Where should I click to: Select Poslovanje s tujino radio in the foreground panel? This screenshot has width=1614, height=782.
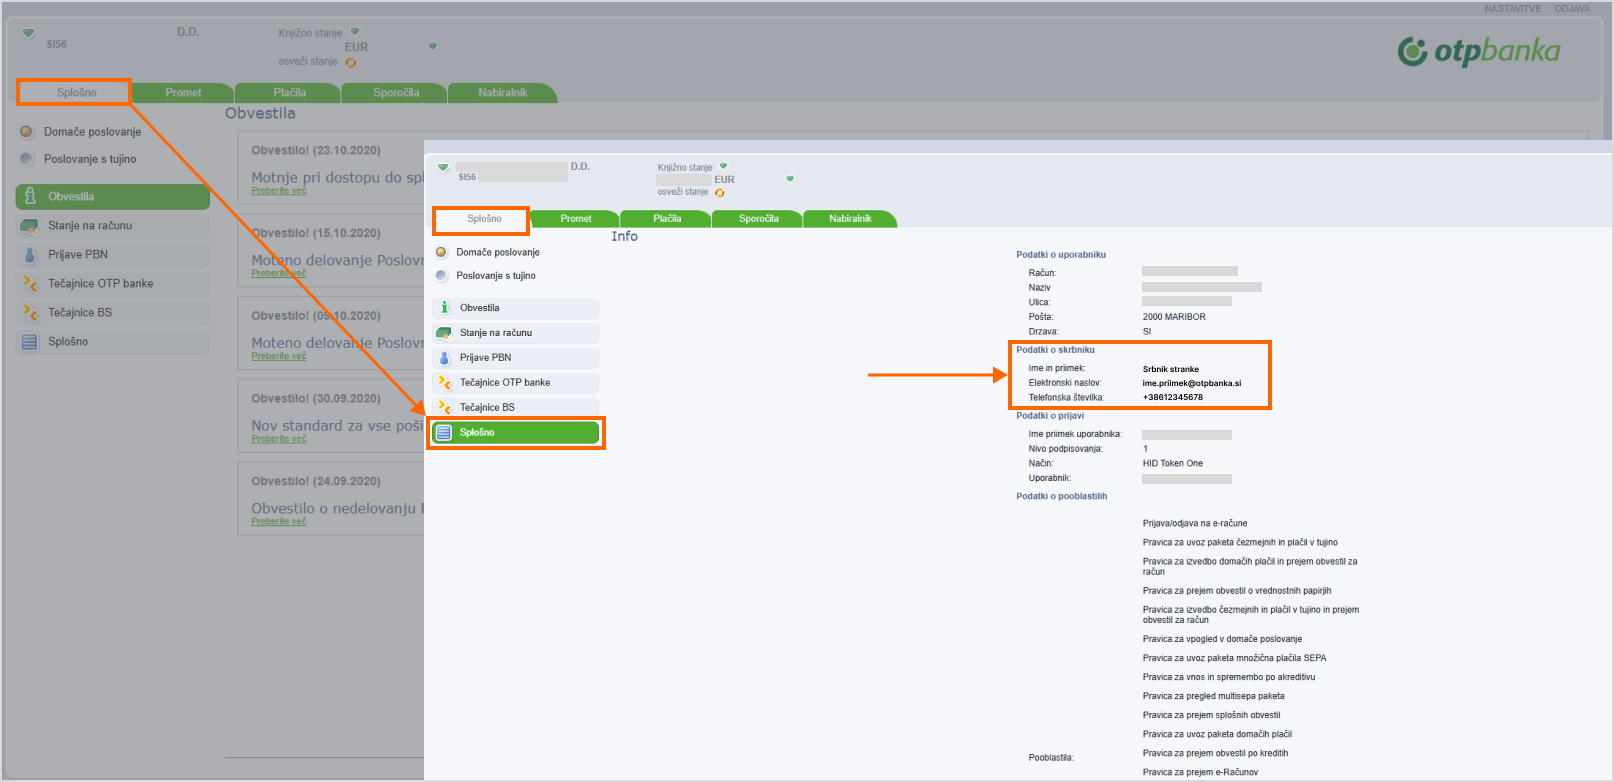click(441, 276)
